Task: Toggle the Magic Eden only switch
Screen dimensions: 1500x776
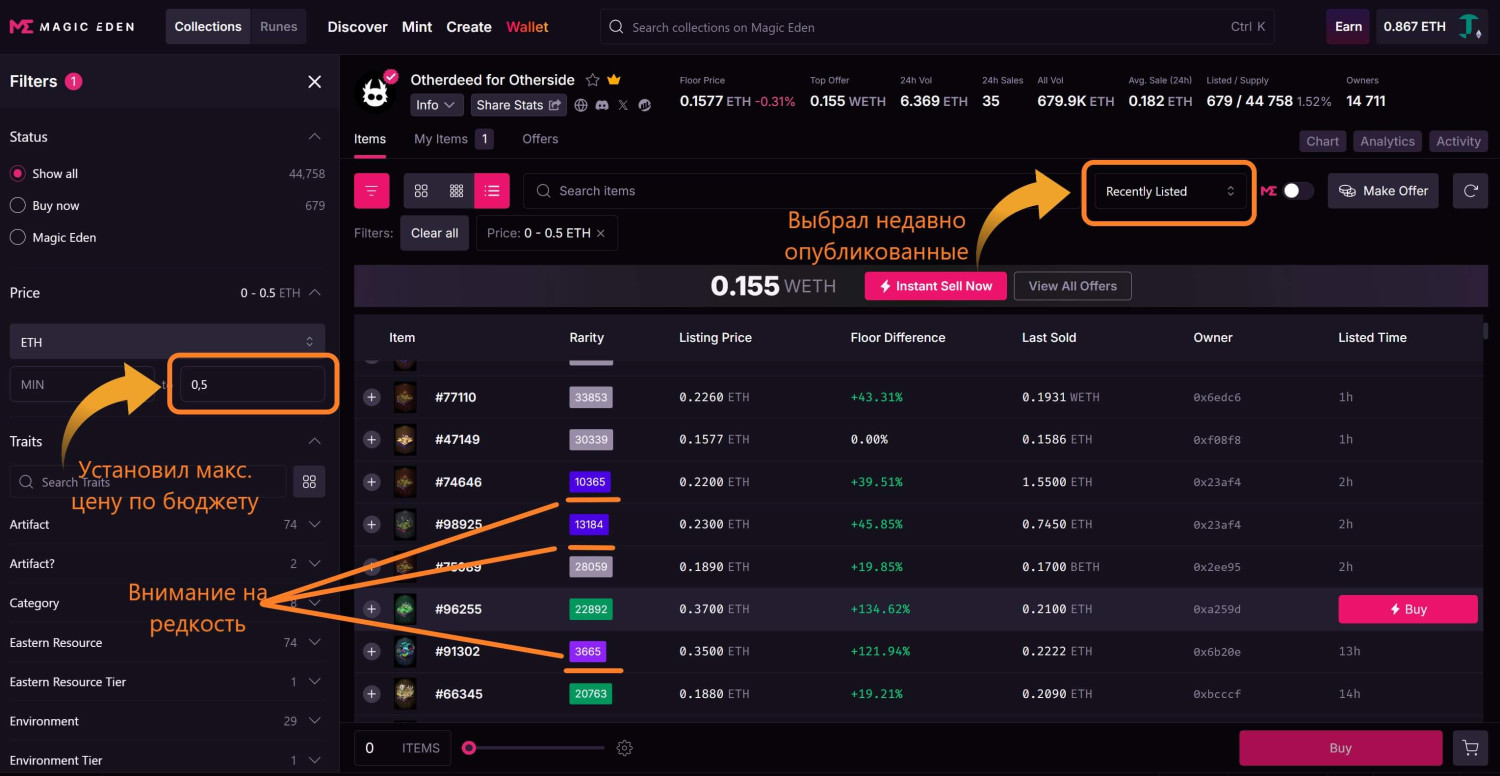Action: [x=1298, y=191]
